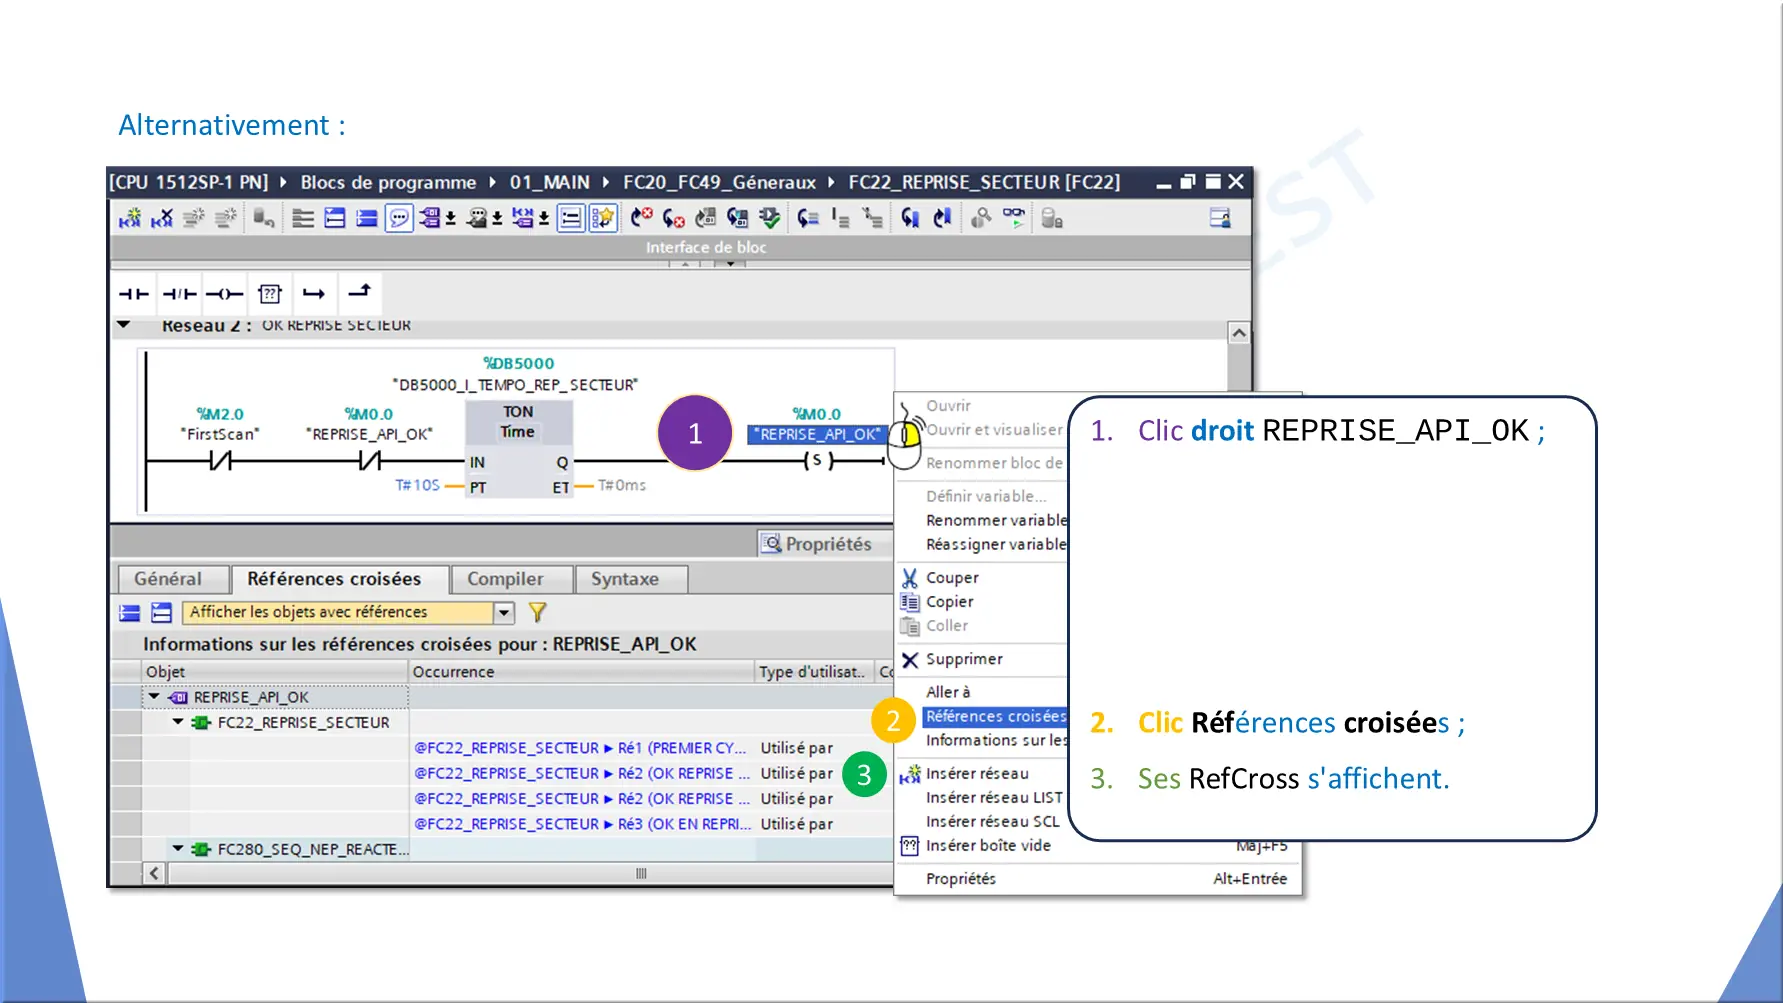The width and height of the screenshot is (1783, 1003).
Task: Choose Propriétés Alt+Entrée menu entry
Action: pos(1098,879)
